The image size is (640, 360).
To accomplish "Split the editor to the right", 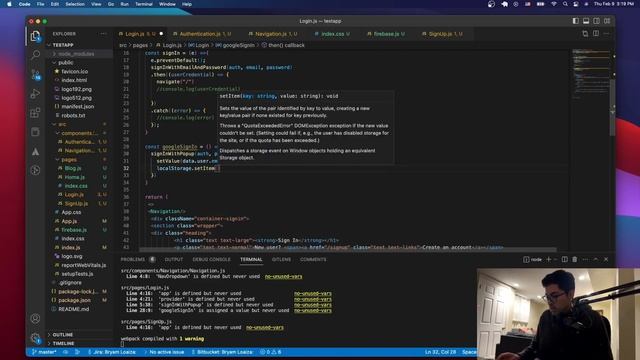I will [596, 34].
